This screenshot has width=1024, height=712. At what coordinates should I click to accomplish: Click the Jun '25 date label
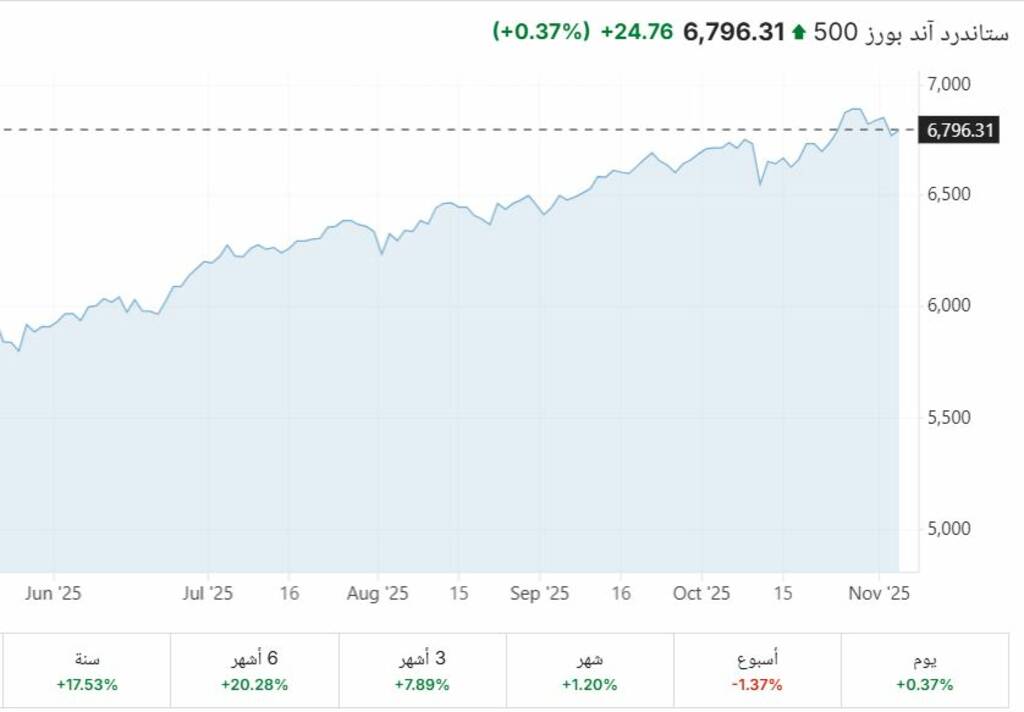tap(53, 593)
